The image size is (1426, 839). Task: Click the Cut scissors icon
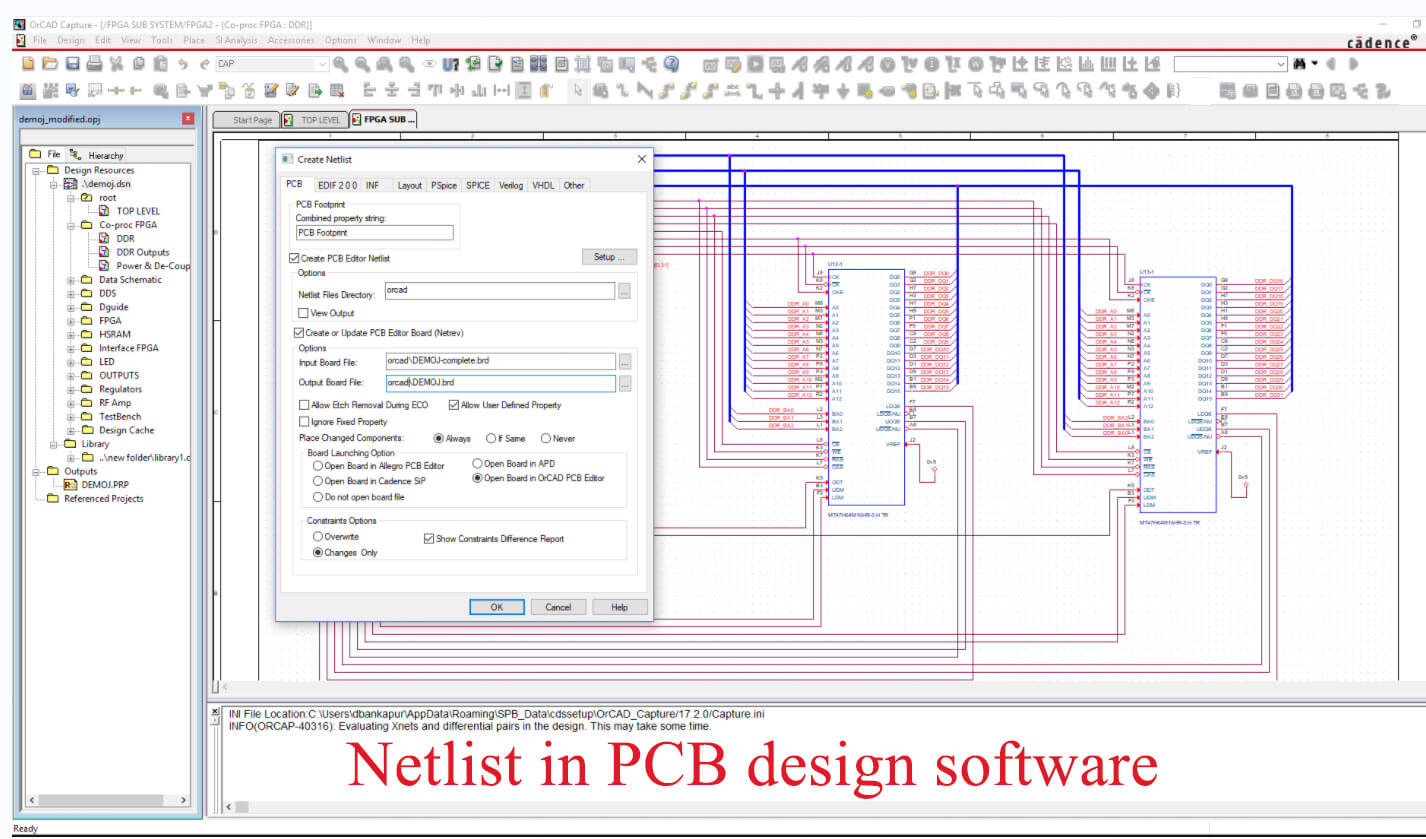click(x=116, y=64)
